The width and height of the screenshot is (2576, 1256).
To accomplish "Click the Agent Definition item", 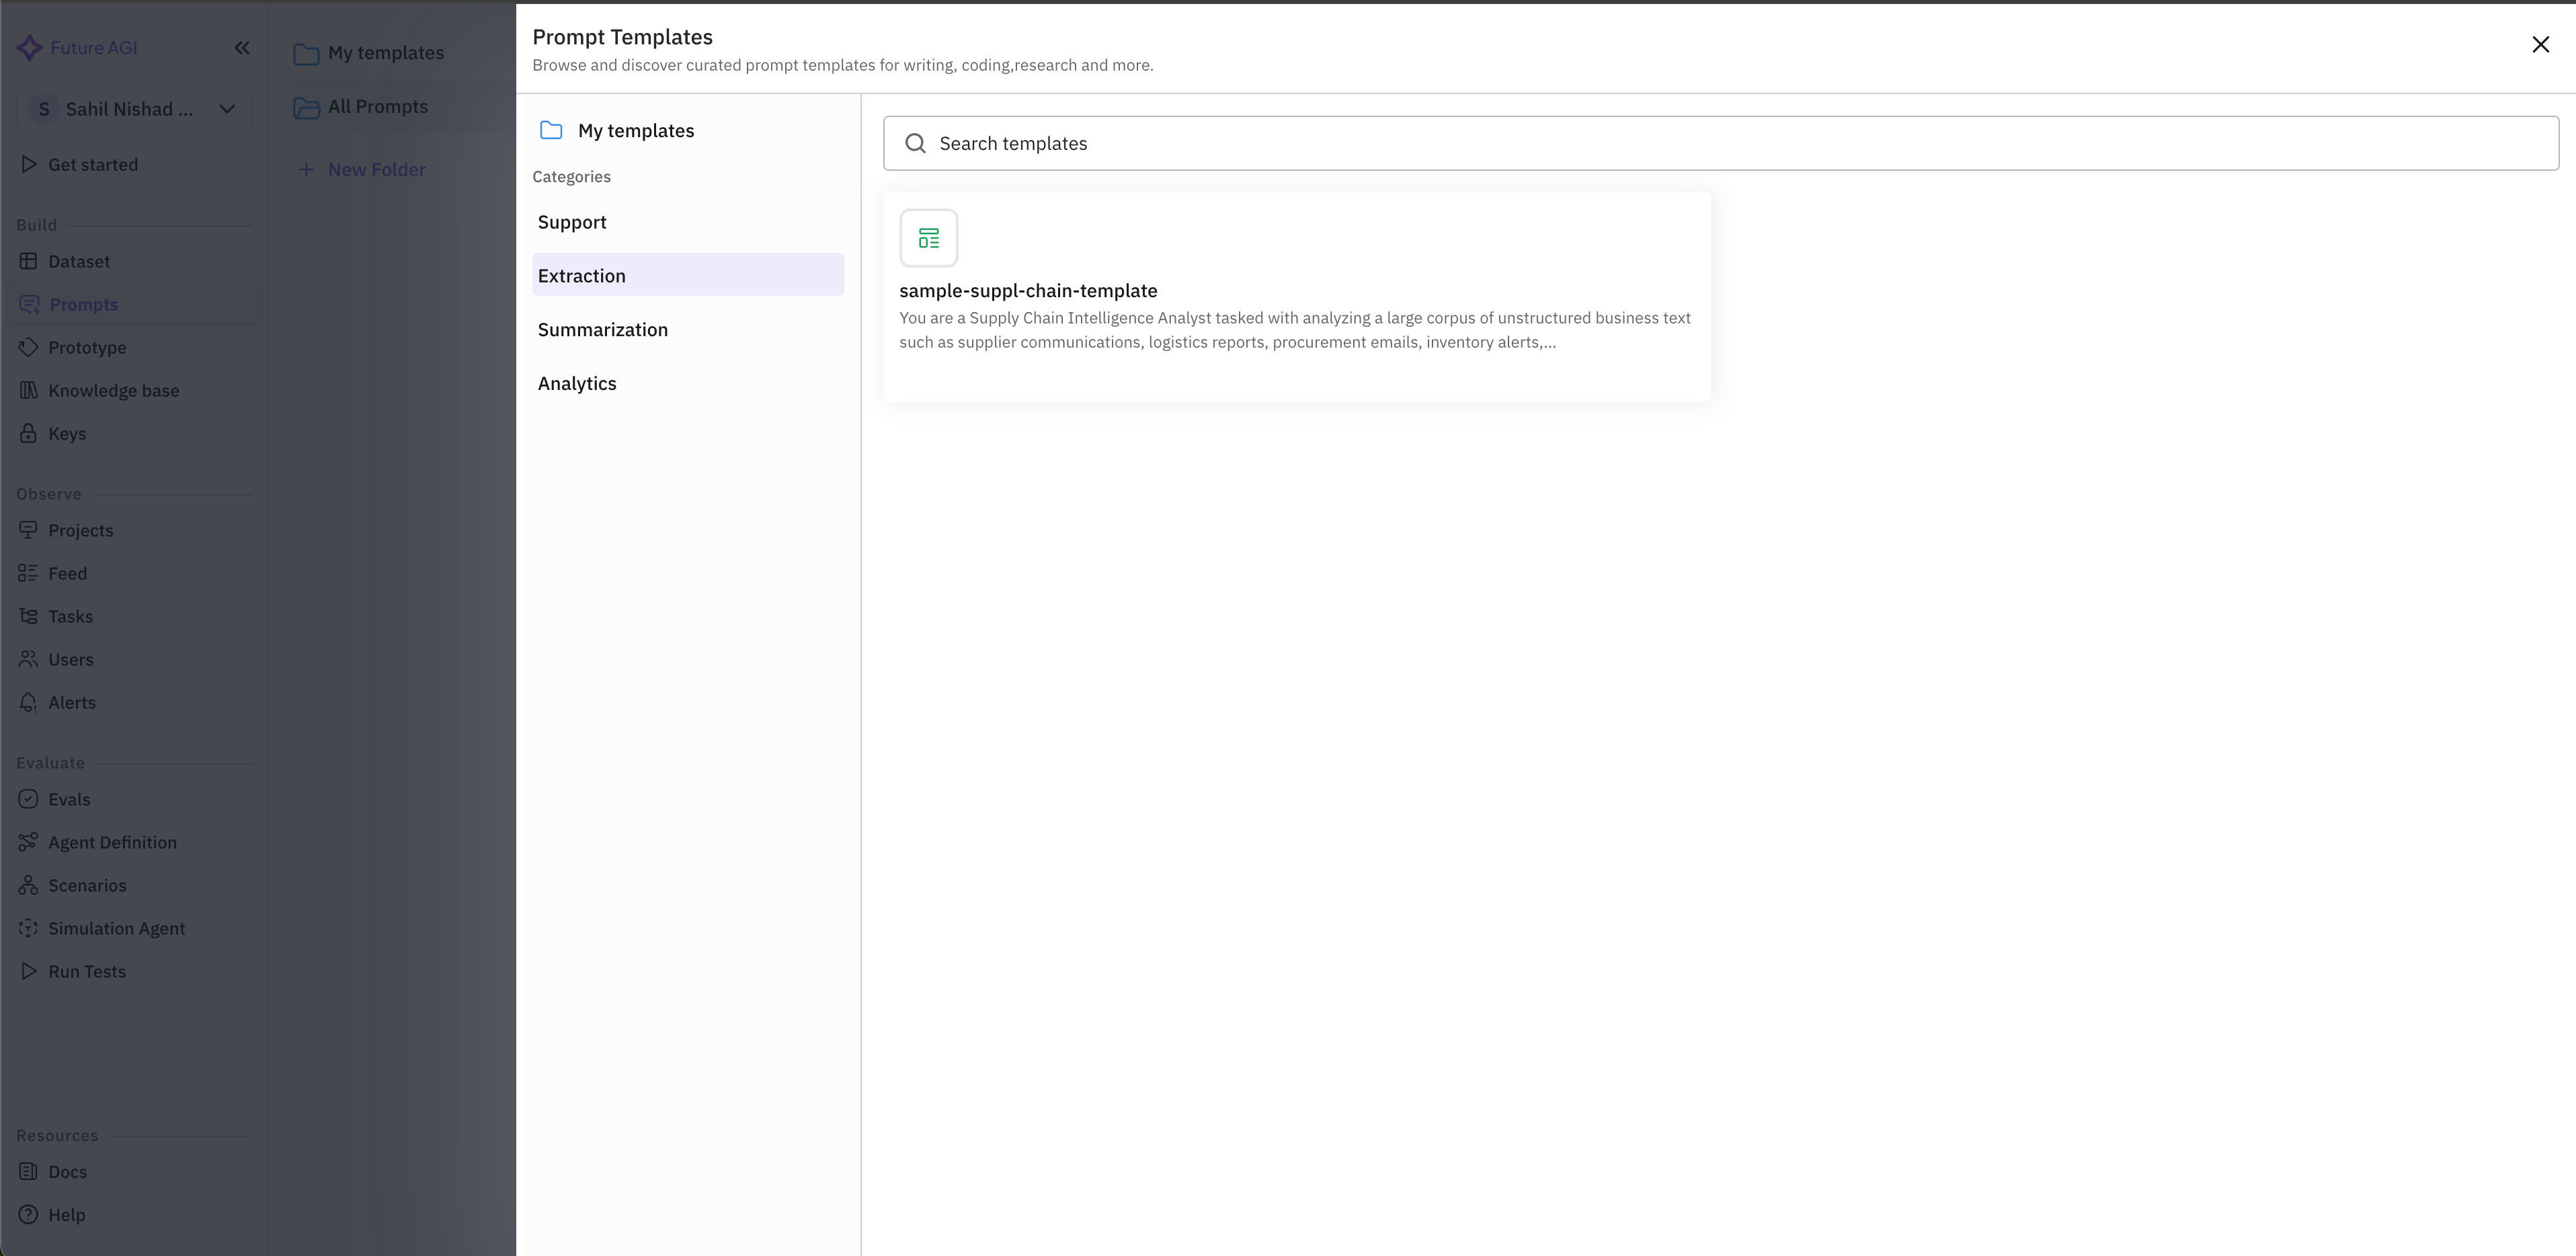I will (112, 842).
